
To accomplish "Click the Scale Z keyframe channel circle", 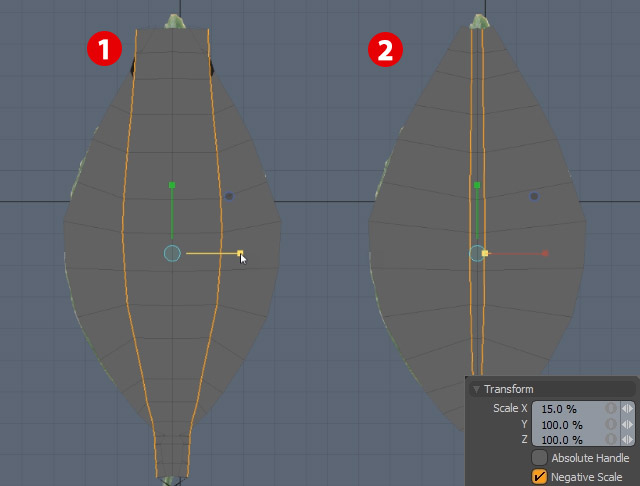I will tap(611, 439).
